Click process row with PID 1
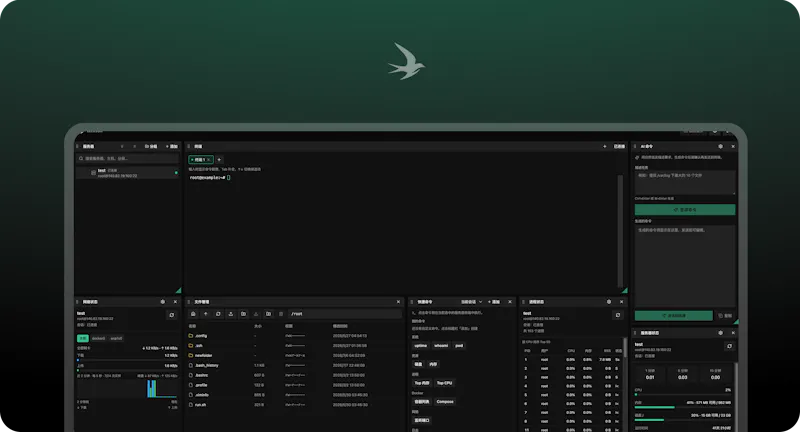Screen dimensions: 800x432 pyautogui.click(x=571, y=360)
